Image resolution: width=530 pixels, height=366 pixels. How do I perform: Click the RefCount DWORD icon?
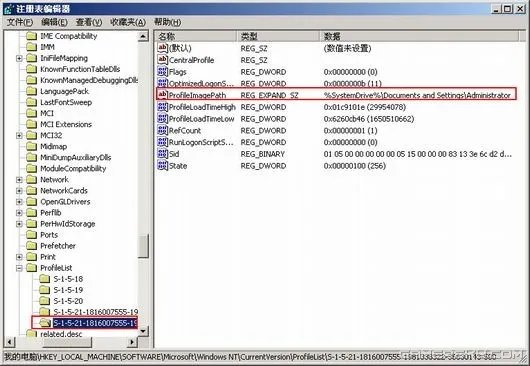pyautogui.click(x=163, y=130)
